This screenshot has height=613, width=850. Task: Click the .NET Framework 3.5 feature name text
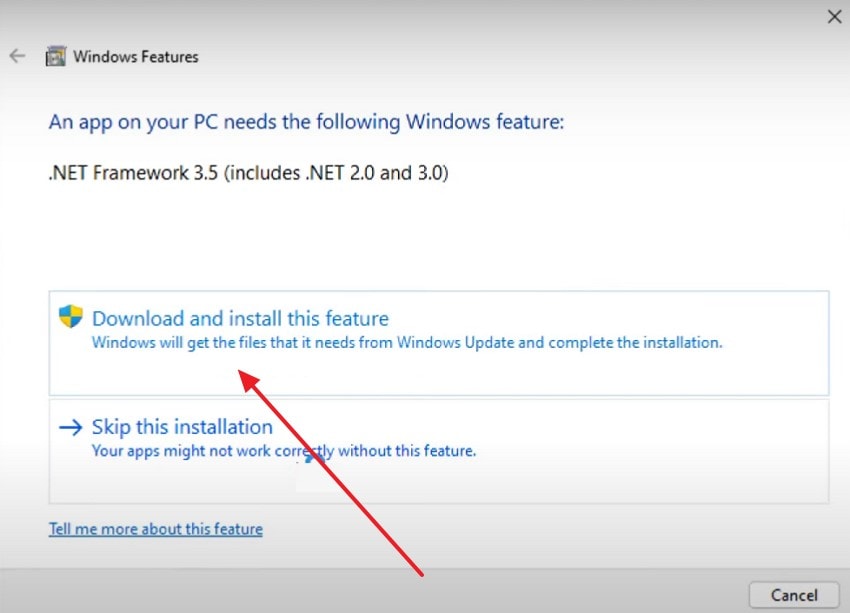pyautogui.click(x=248, y=173)
